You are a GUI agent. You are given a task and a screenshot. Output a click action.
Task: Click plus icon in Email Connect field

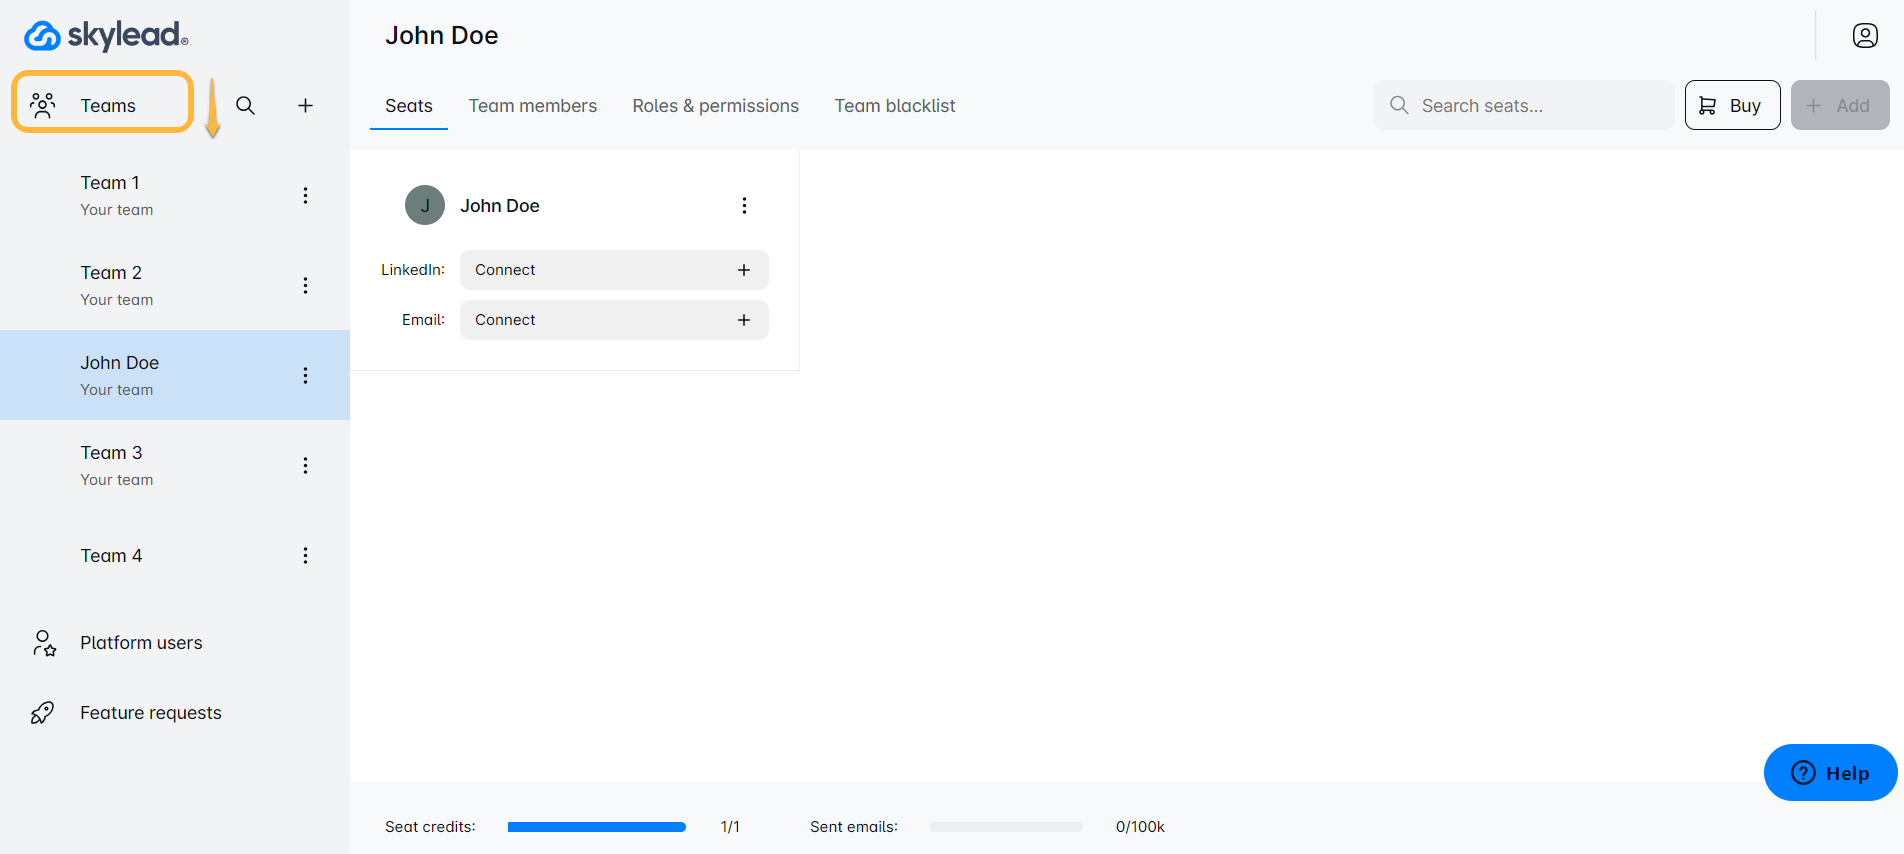[743, 320]
